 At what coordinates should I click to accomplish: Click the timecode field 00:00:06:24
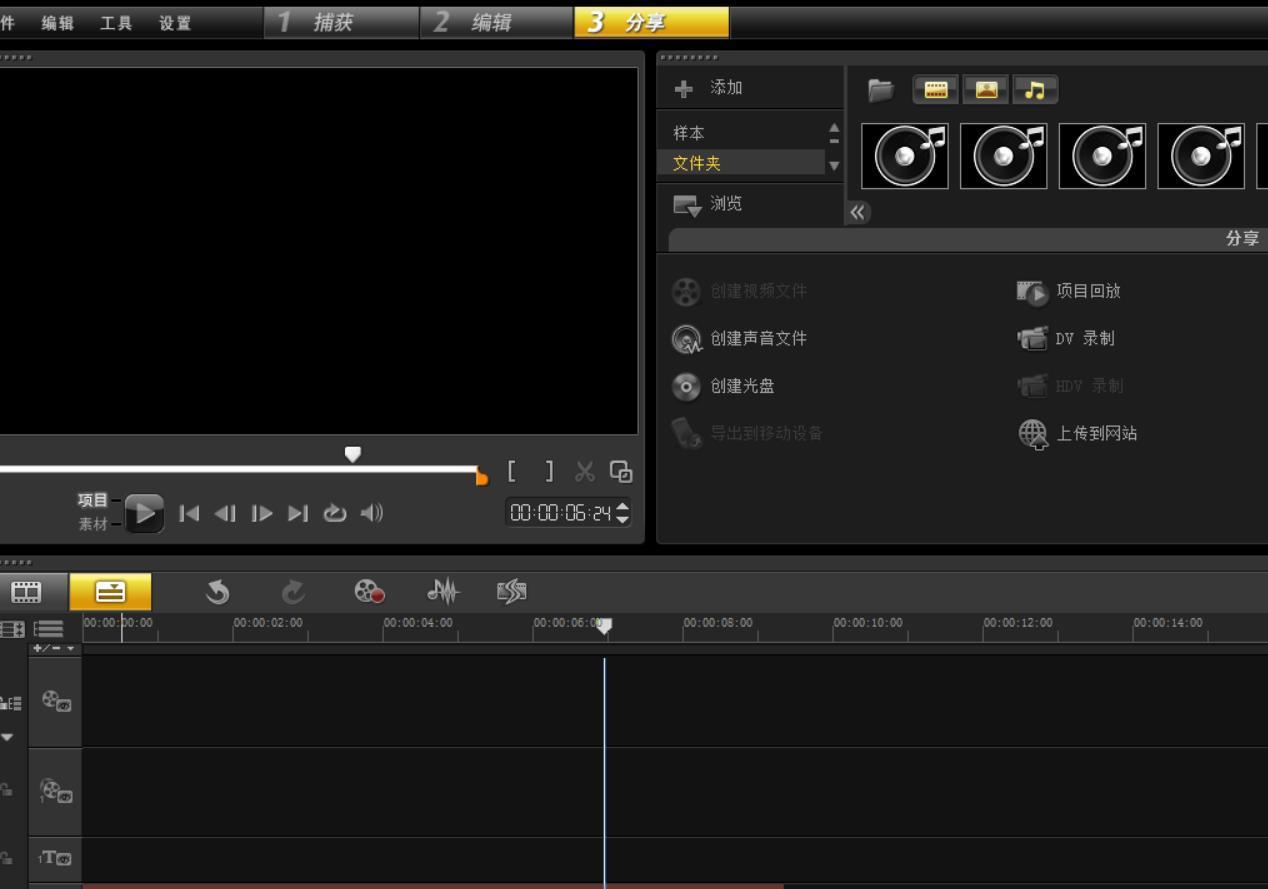click(x=559, y=514)
